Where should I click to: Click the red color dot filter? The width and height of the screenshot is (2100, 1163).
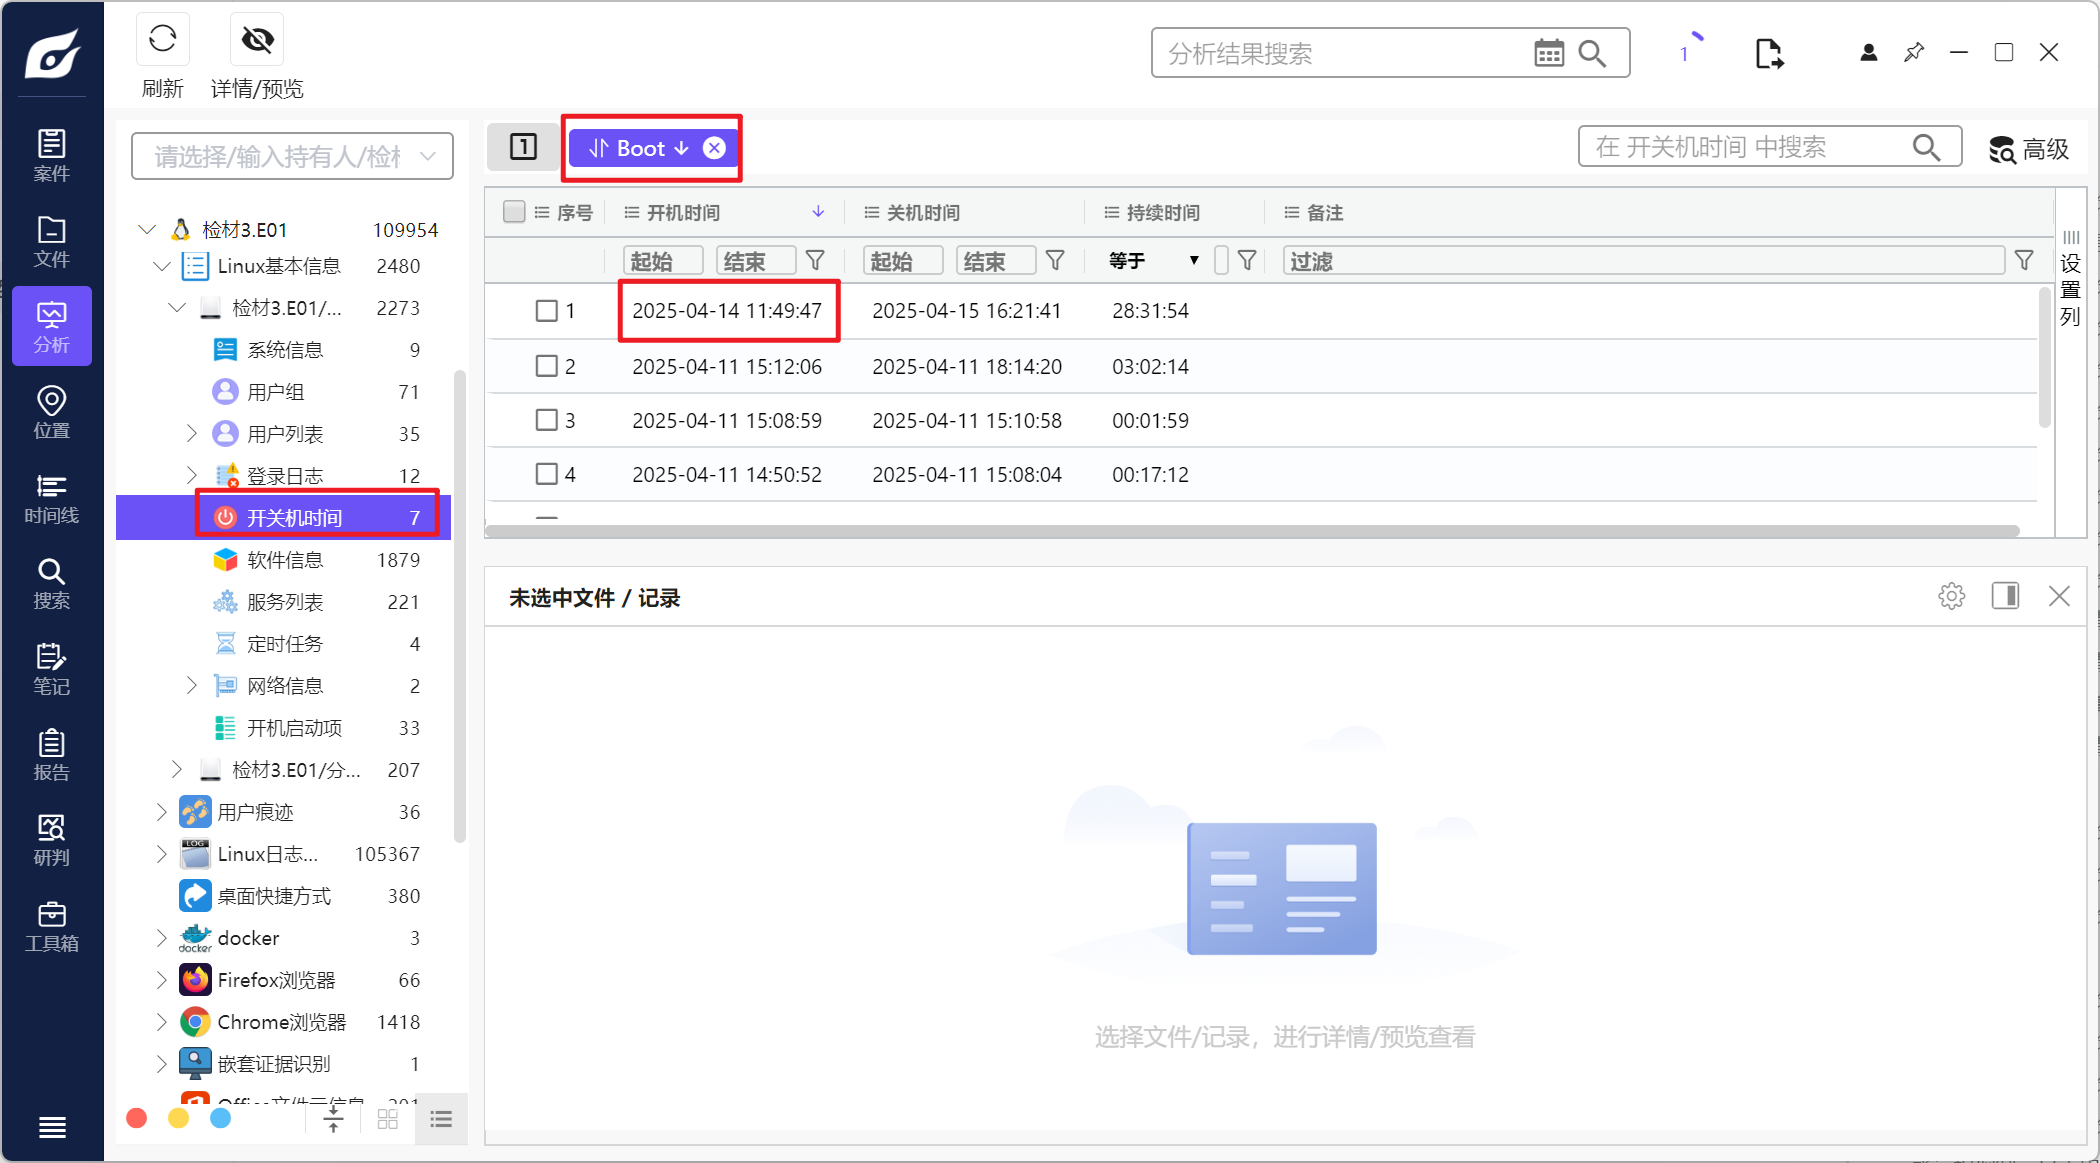point(137,1118)
